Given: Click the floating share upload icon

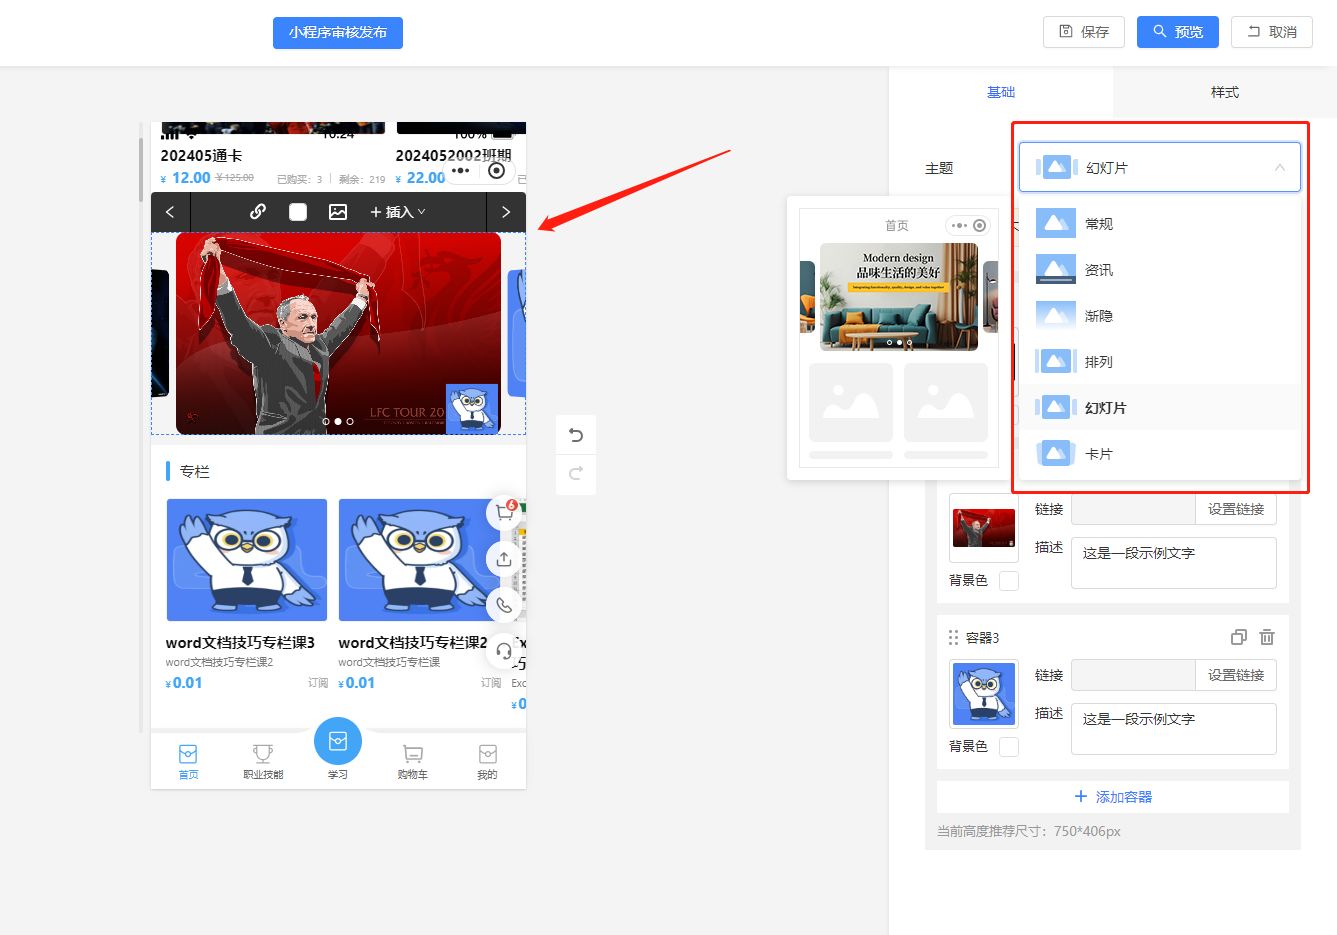Looking at the screenshot, I should [x=504, y=559].
